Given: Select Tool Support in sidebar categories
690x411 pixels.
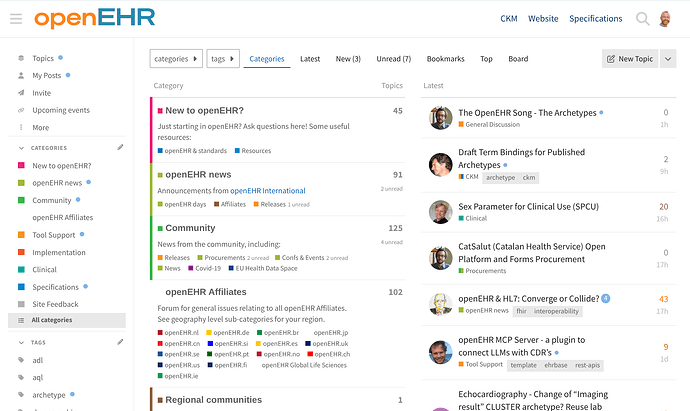Looking at the screenshot, I should click(54, 235).
